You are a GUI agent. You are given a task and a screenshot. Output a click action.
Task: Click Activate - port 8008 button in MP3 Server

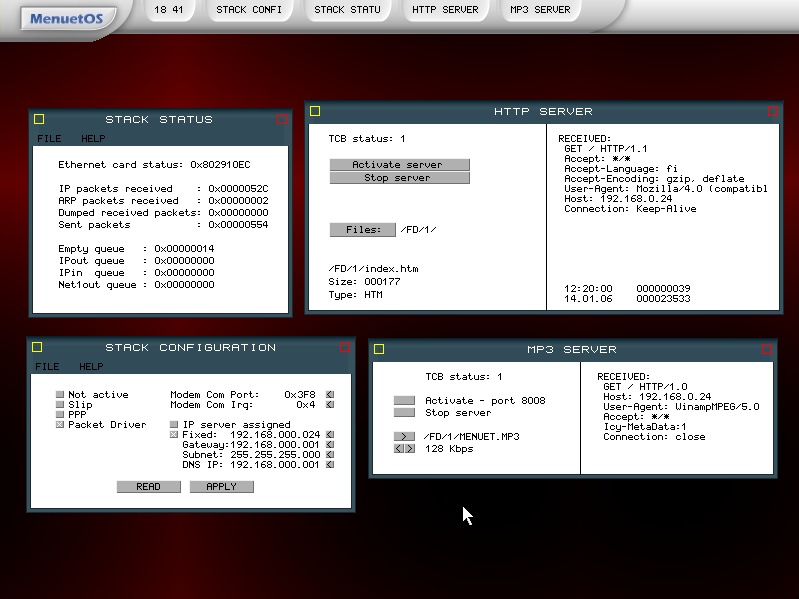pos(404,400)
